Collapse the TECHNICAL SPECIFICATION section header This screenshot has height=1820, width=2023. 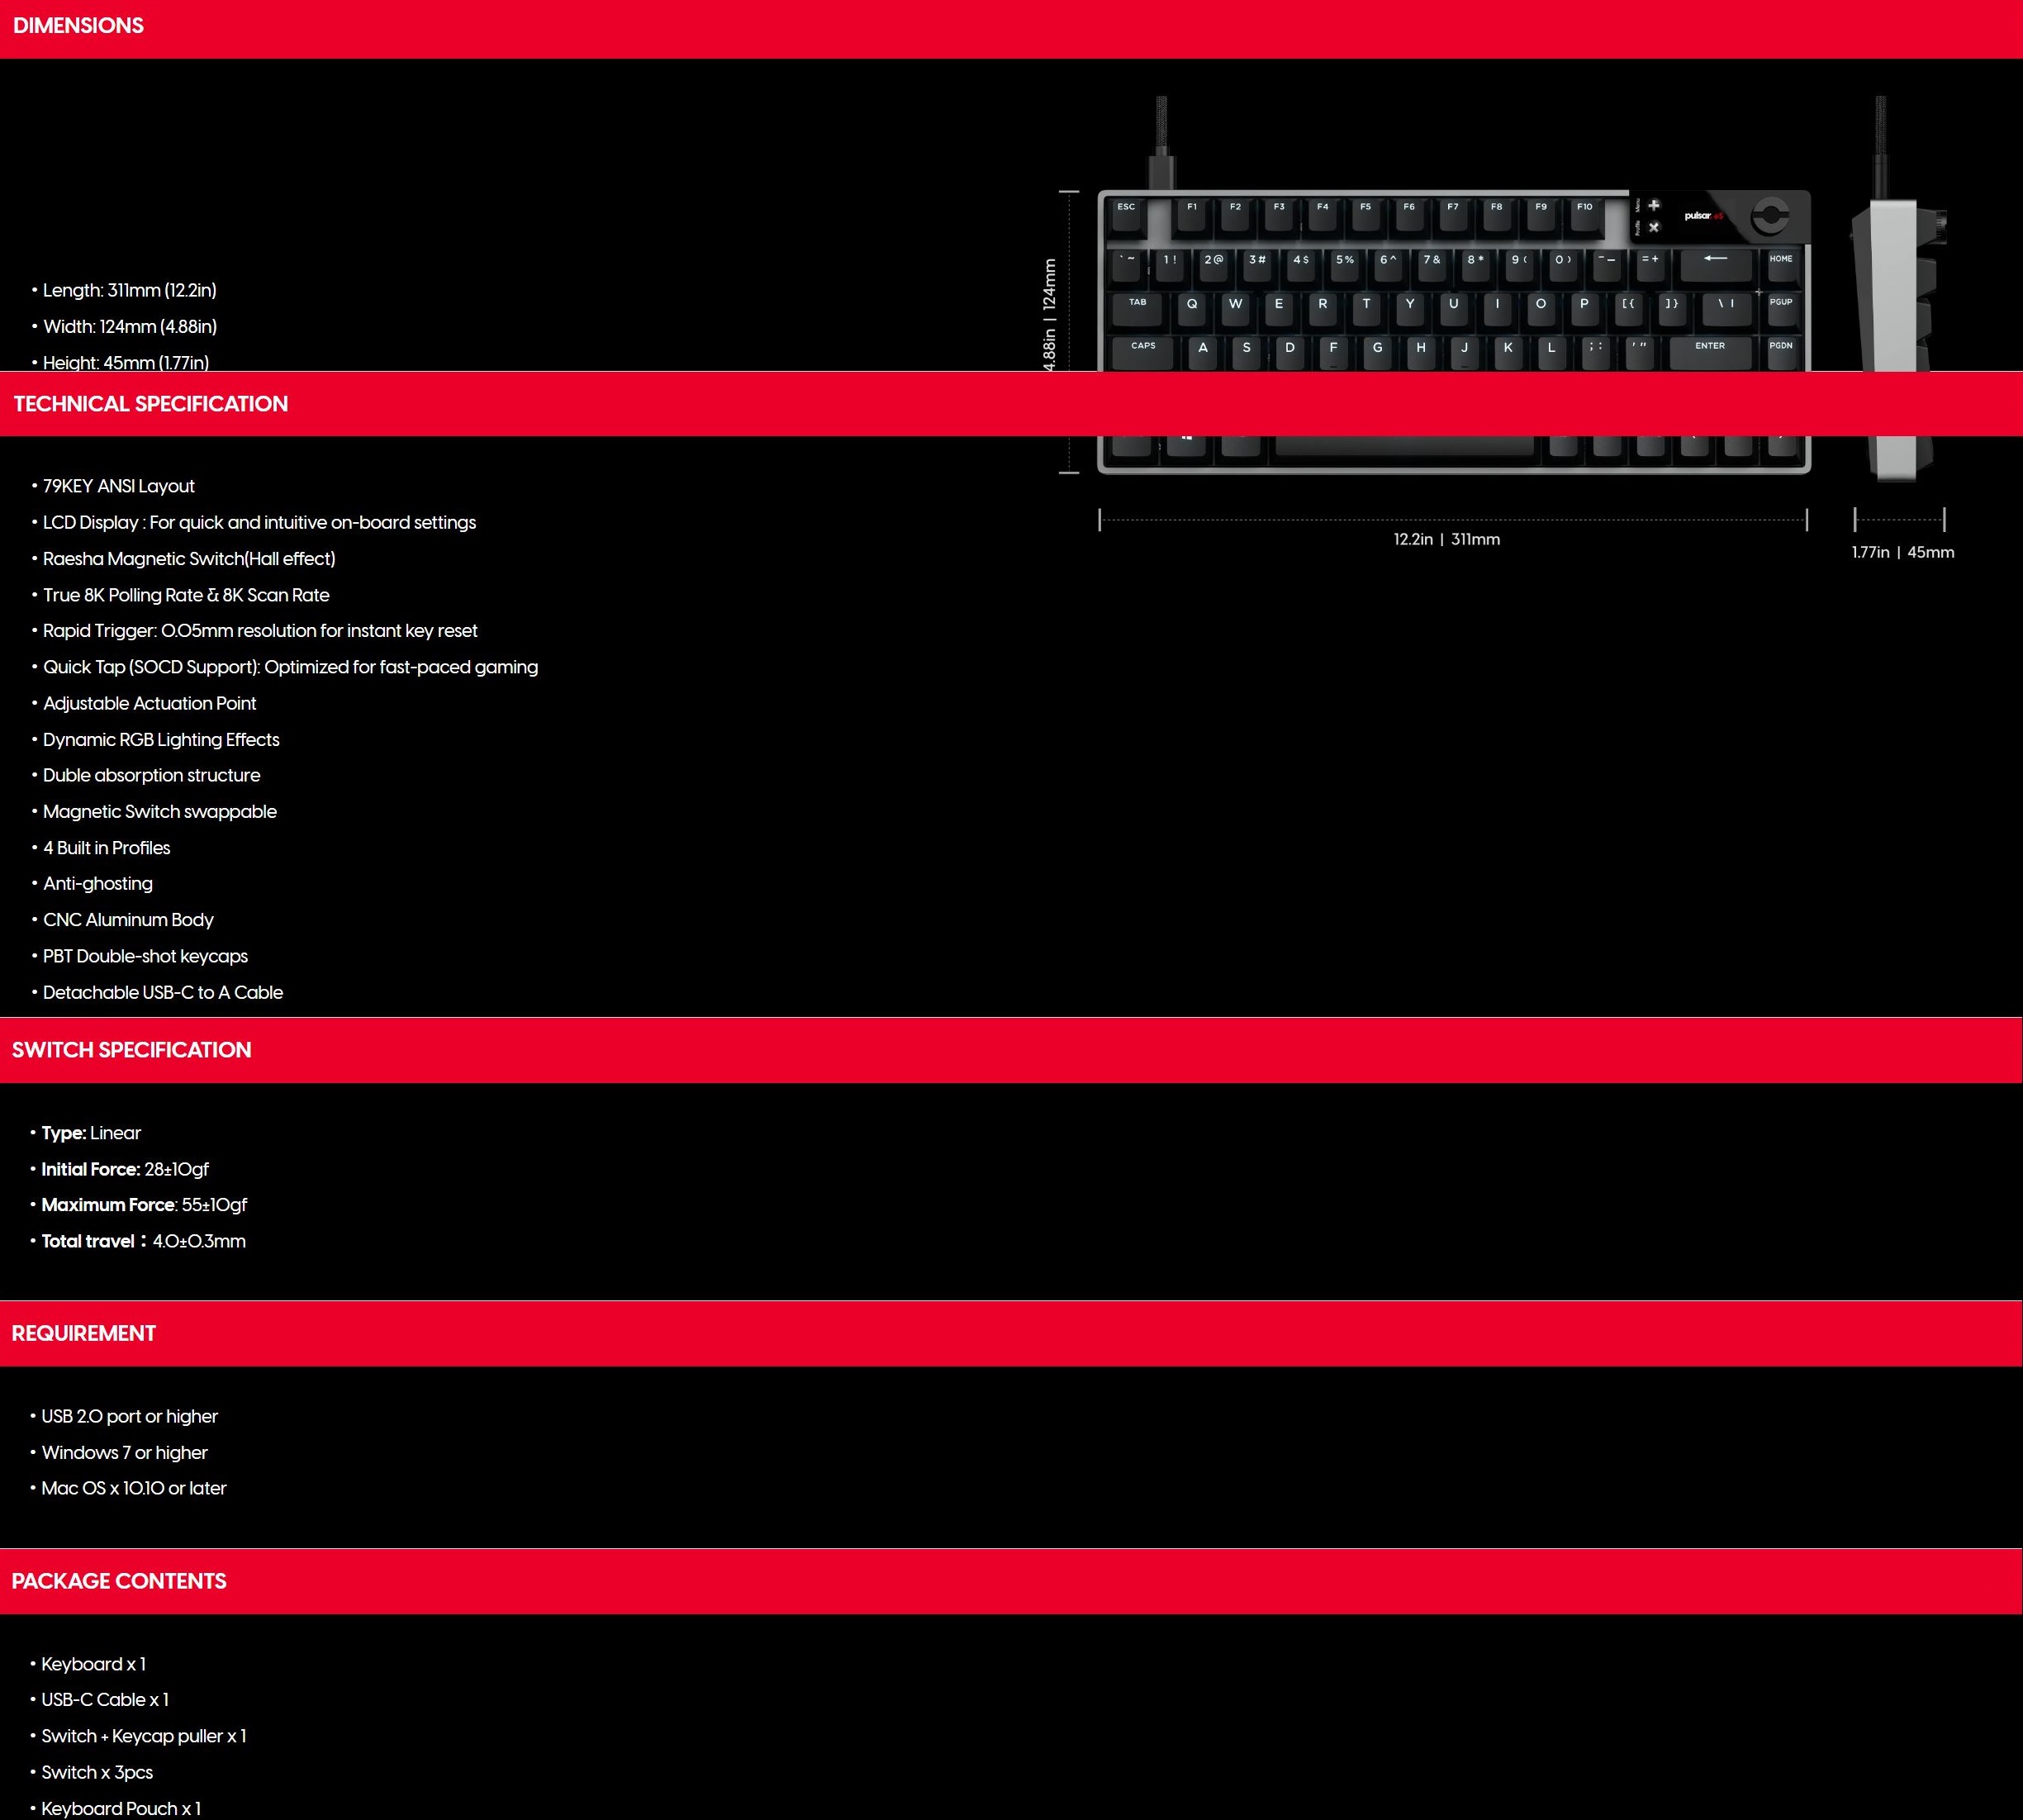tap(151, 404)
